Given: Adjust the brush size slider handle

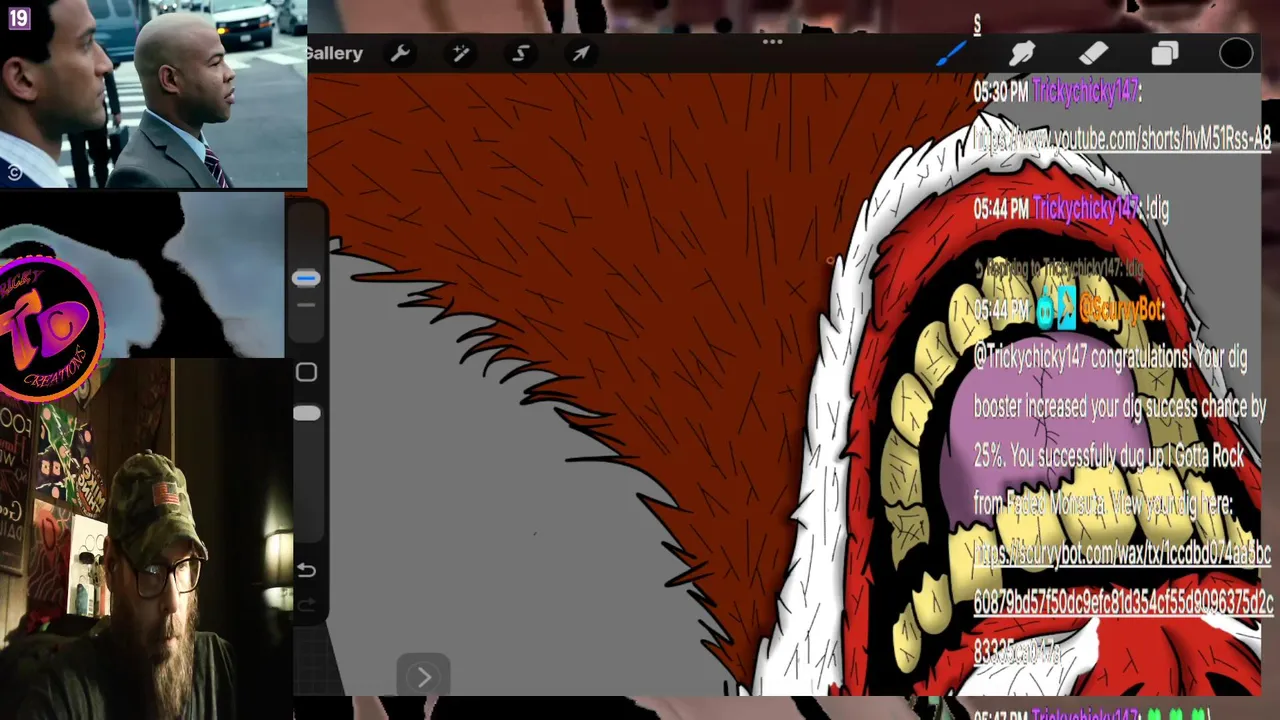Looking at the screenshot, I should click(x=306, y=278).
